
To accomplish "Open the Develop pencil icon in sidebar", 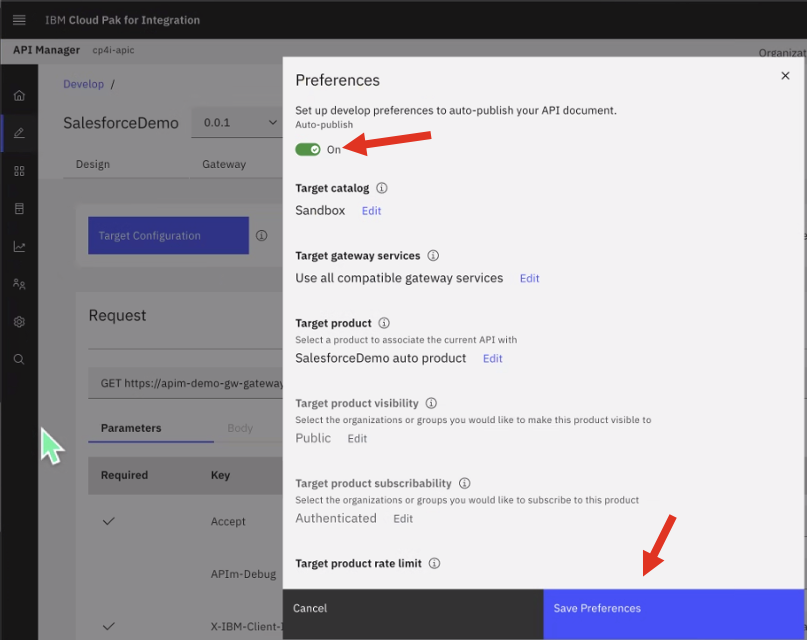I will pyautogui.click(x=19, y=133).
